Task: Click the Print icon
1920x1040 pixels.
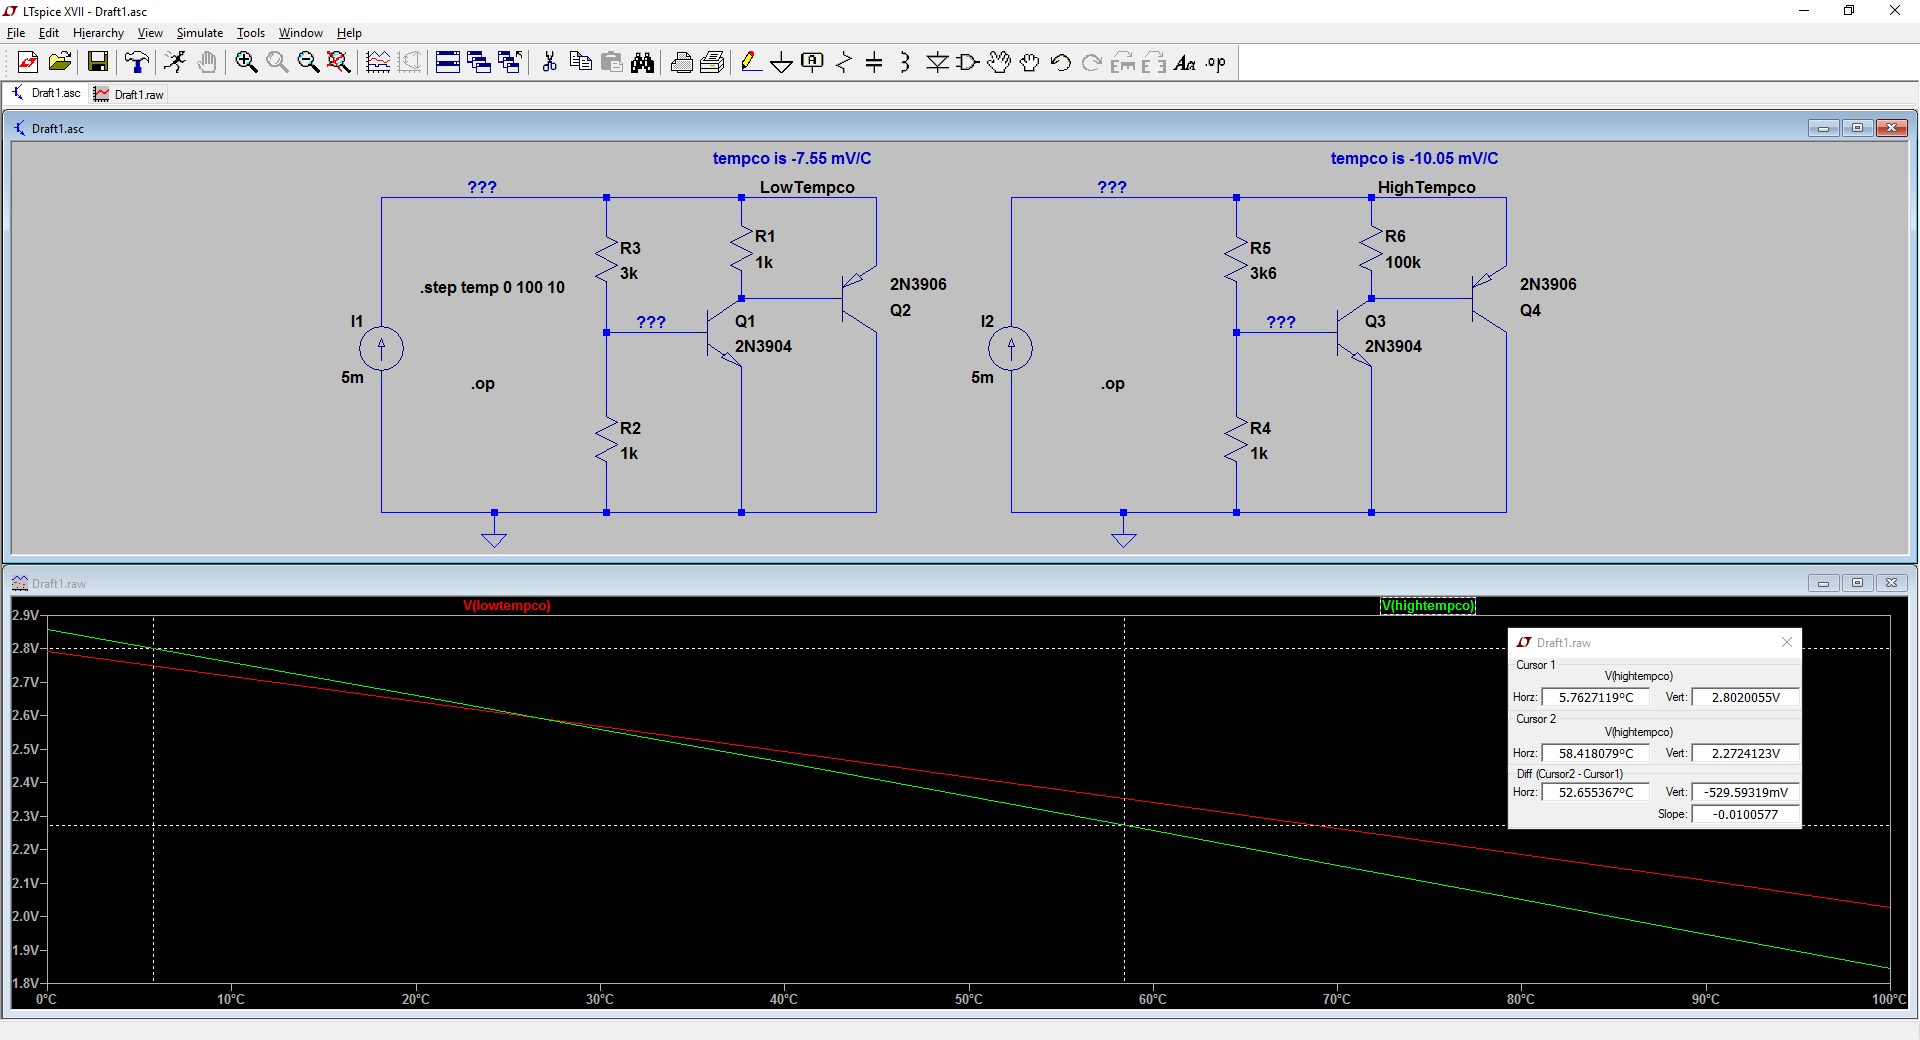Action: (681, 62)
